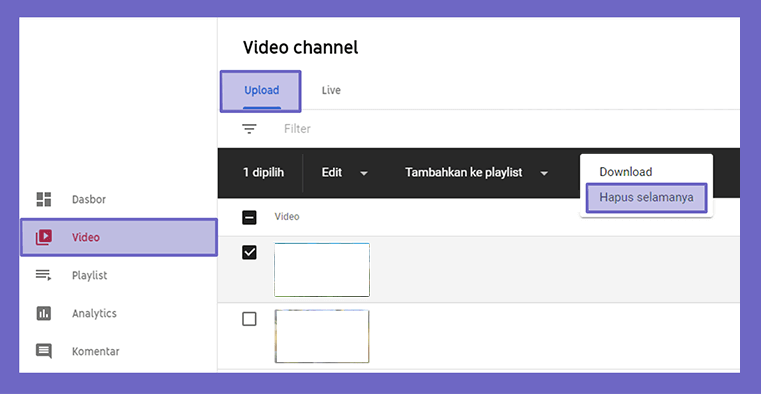
Task: Expand the Edit dropdown arrow
Action: 364,173
